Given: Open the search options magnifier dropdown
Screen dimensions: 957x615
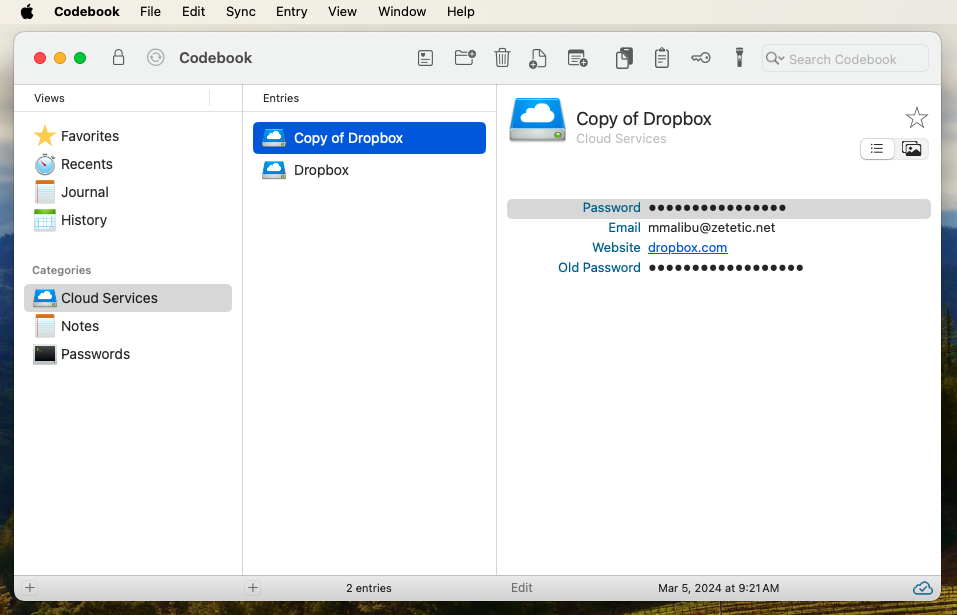Looking at the screenshot, I should click(775, 59).
